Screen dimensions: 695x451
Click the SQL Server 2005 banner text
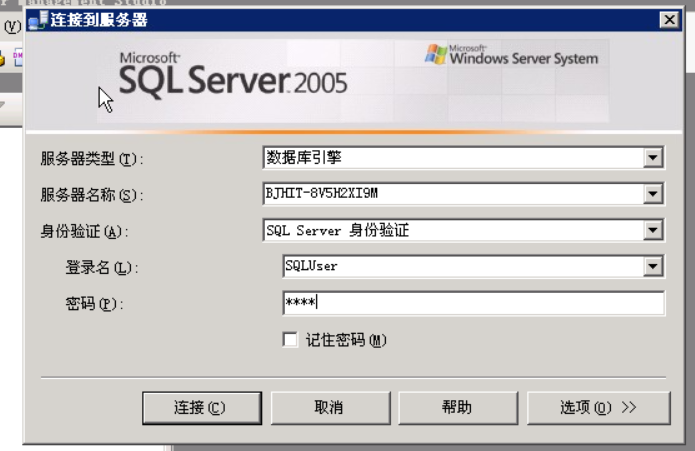click(233, 76)
